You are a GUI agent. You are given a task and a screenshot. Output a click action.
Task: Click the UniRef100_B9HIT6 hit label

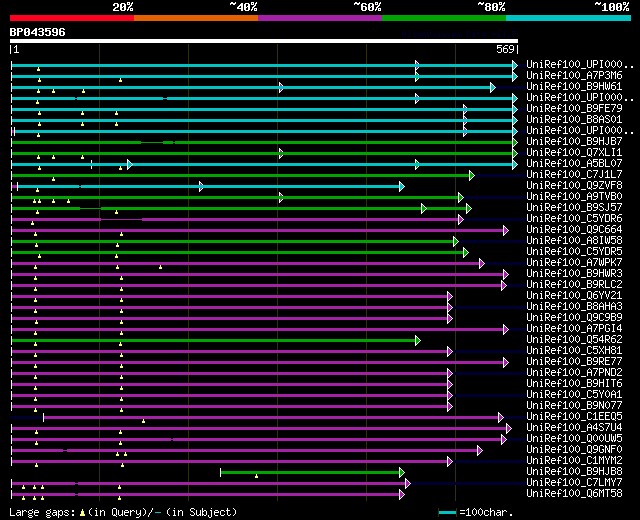click(574, 384)
